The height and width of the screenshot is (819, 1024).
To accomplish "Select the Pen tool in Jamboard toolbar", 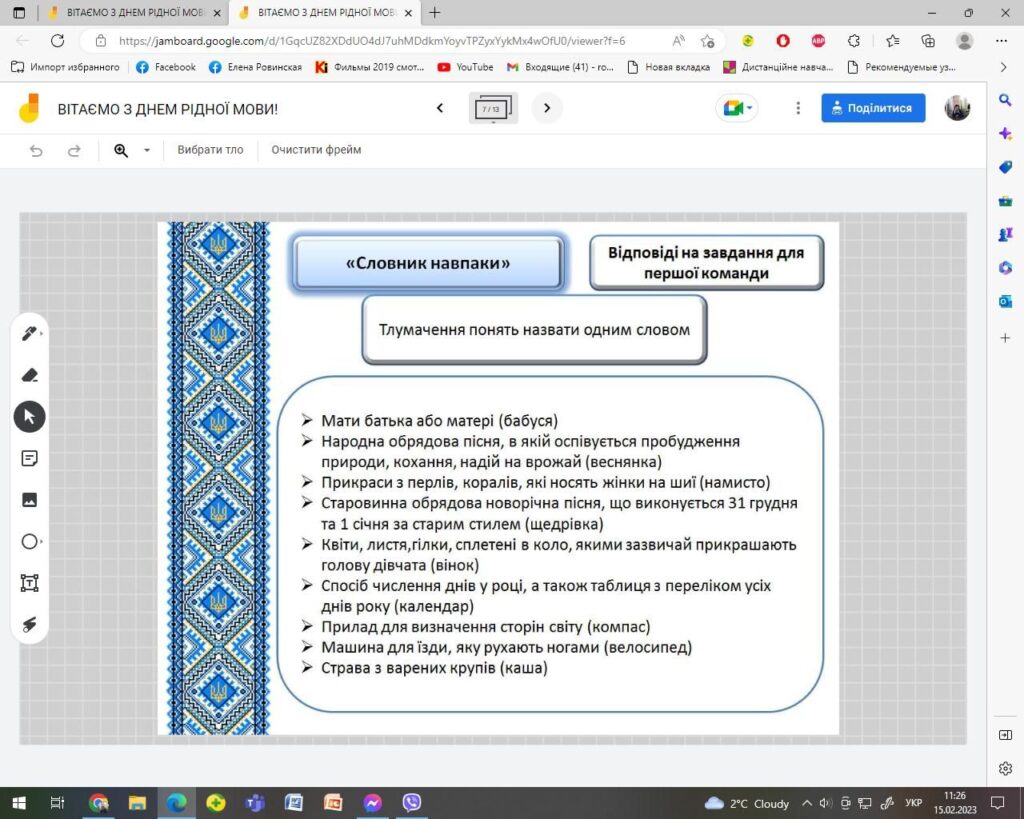I will (x=29, y=334).
